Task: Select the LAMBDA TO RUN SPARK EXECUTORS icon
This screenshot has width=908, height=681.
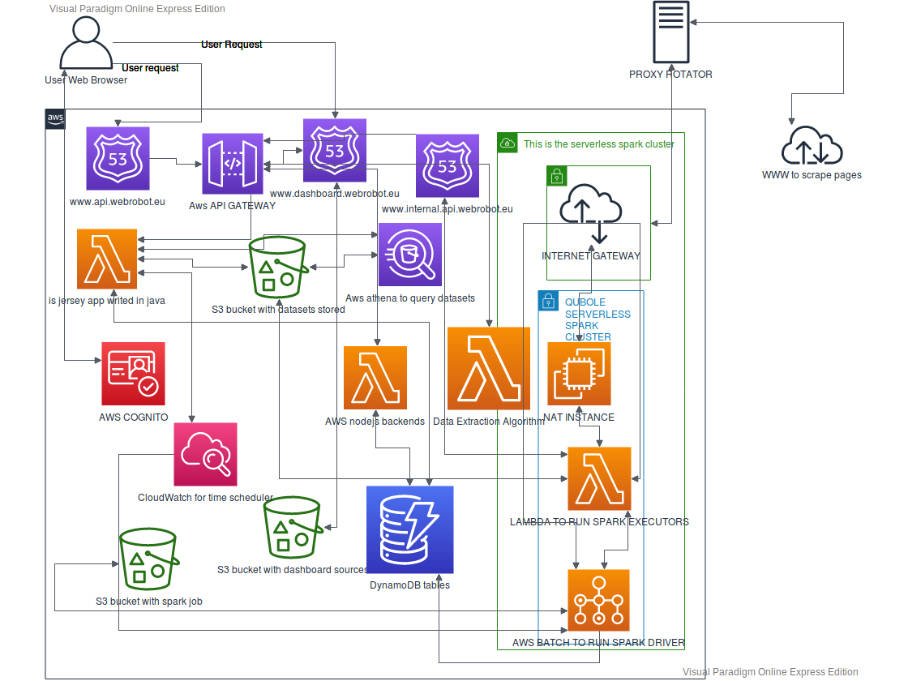Action: pos(600,481)
